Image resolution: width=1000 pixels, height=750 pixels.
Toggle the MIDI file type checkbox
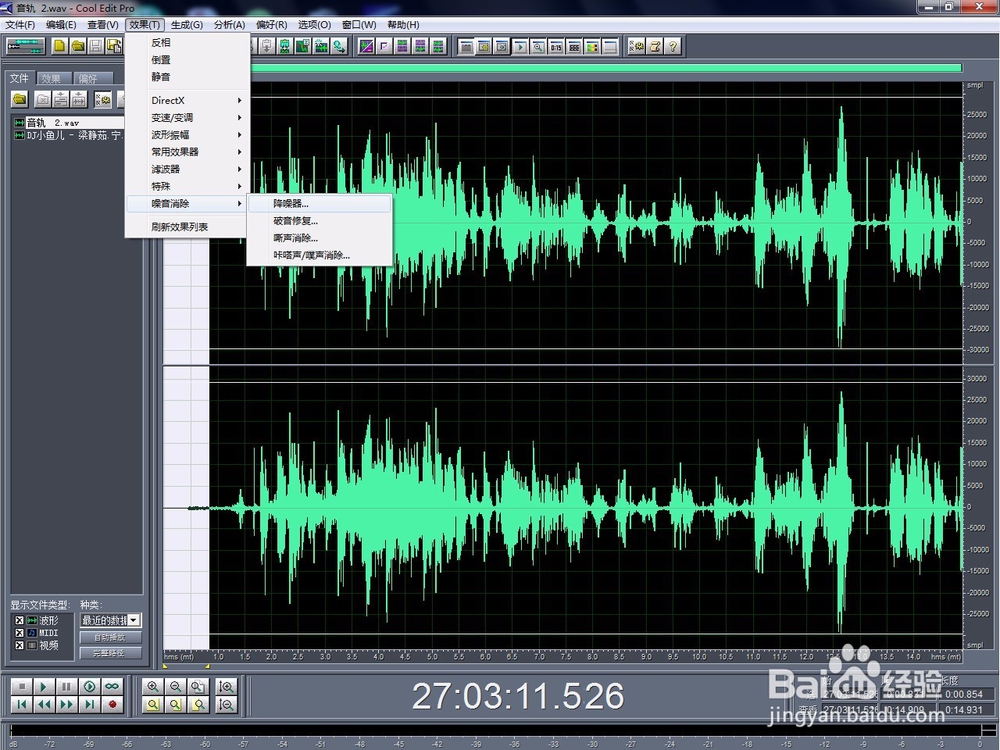pyautogui.click(x=19, y=633)
